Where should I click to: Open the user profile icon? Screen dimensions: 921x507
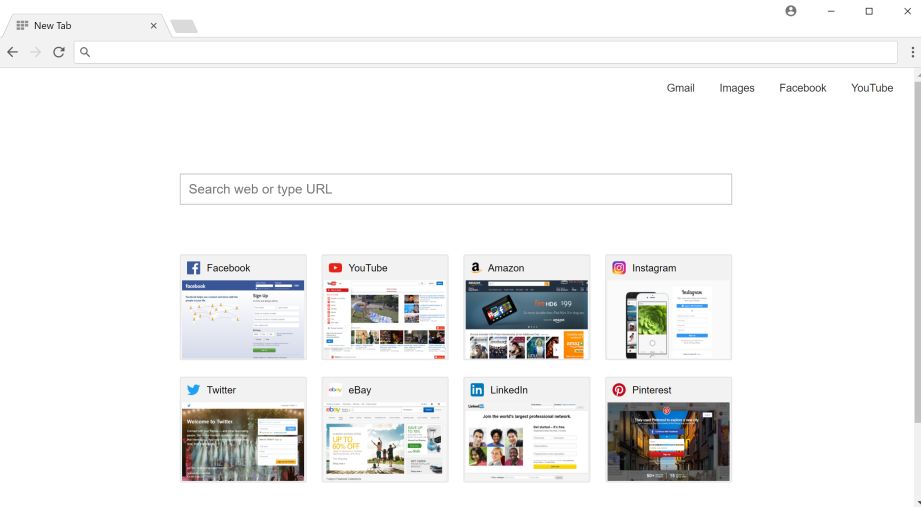pyautogui.click(x=791, y=11)
